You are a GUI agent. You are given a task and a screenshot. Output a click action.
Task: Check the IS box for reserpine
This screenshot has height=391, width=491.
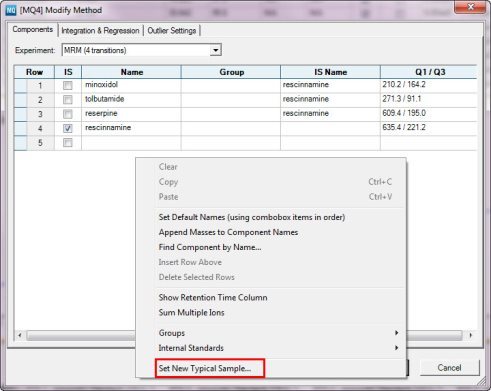68,114
